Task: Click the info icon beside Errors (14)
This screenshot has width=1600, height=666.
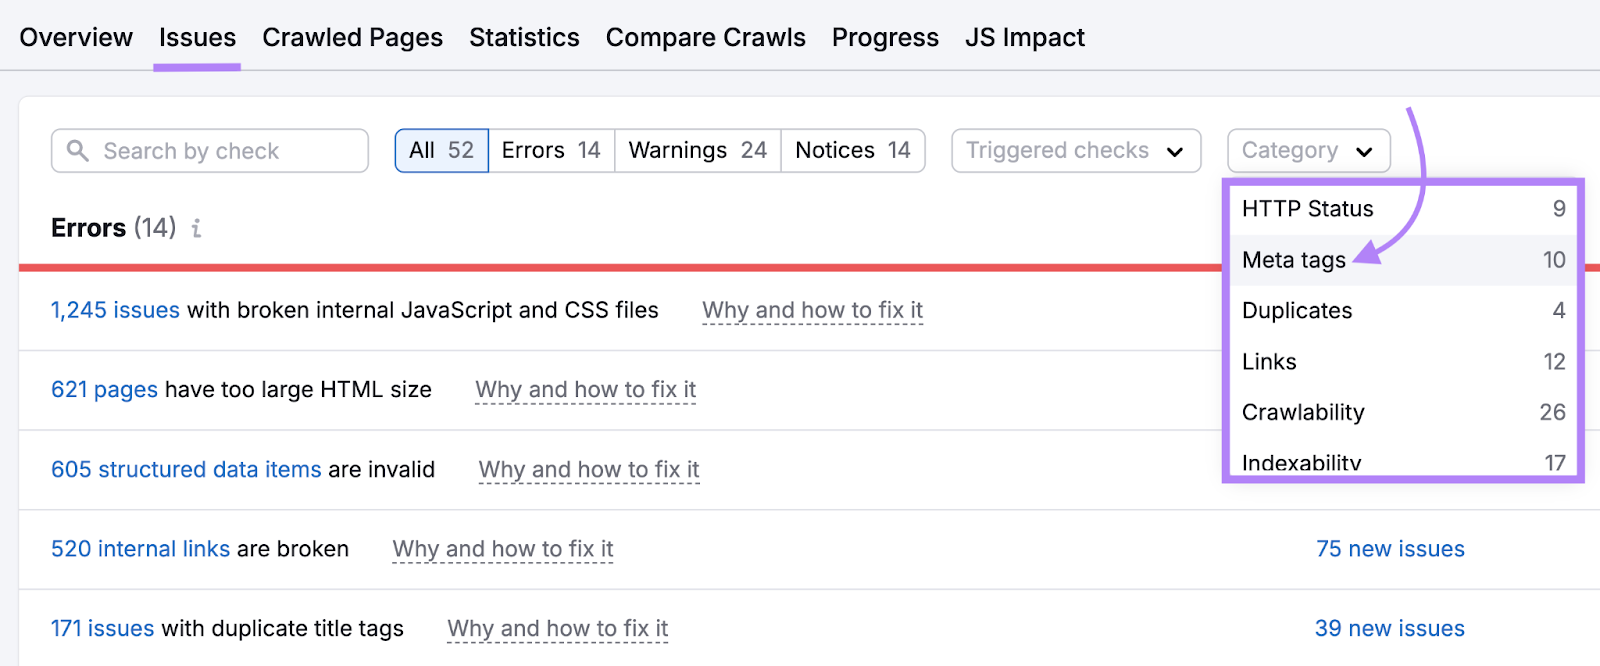Action: pyautogui.click(x=196, y=228)
